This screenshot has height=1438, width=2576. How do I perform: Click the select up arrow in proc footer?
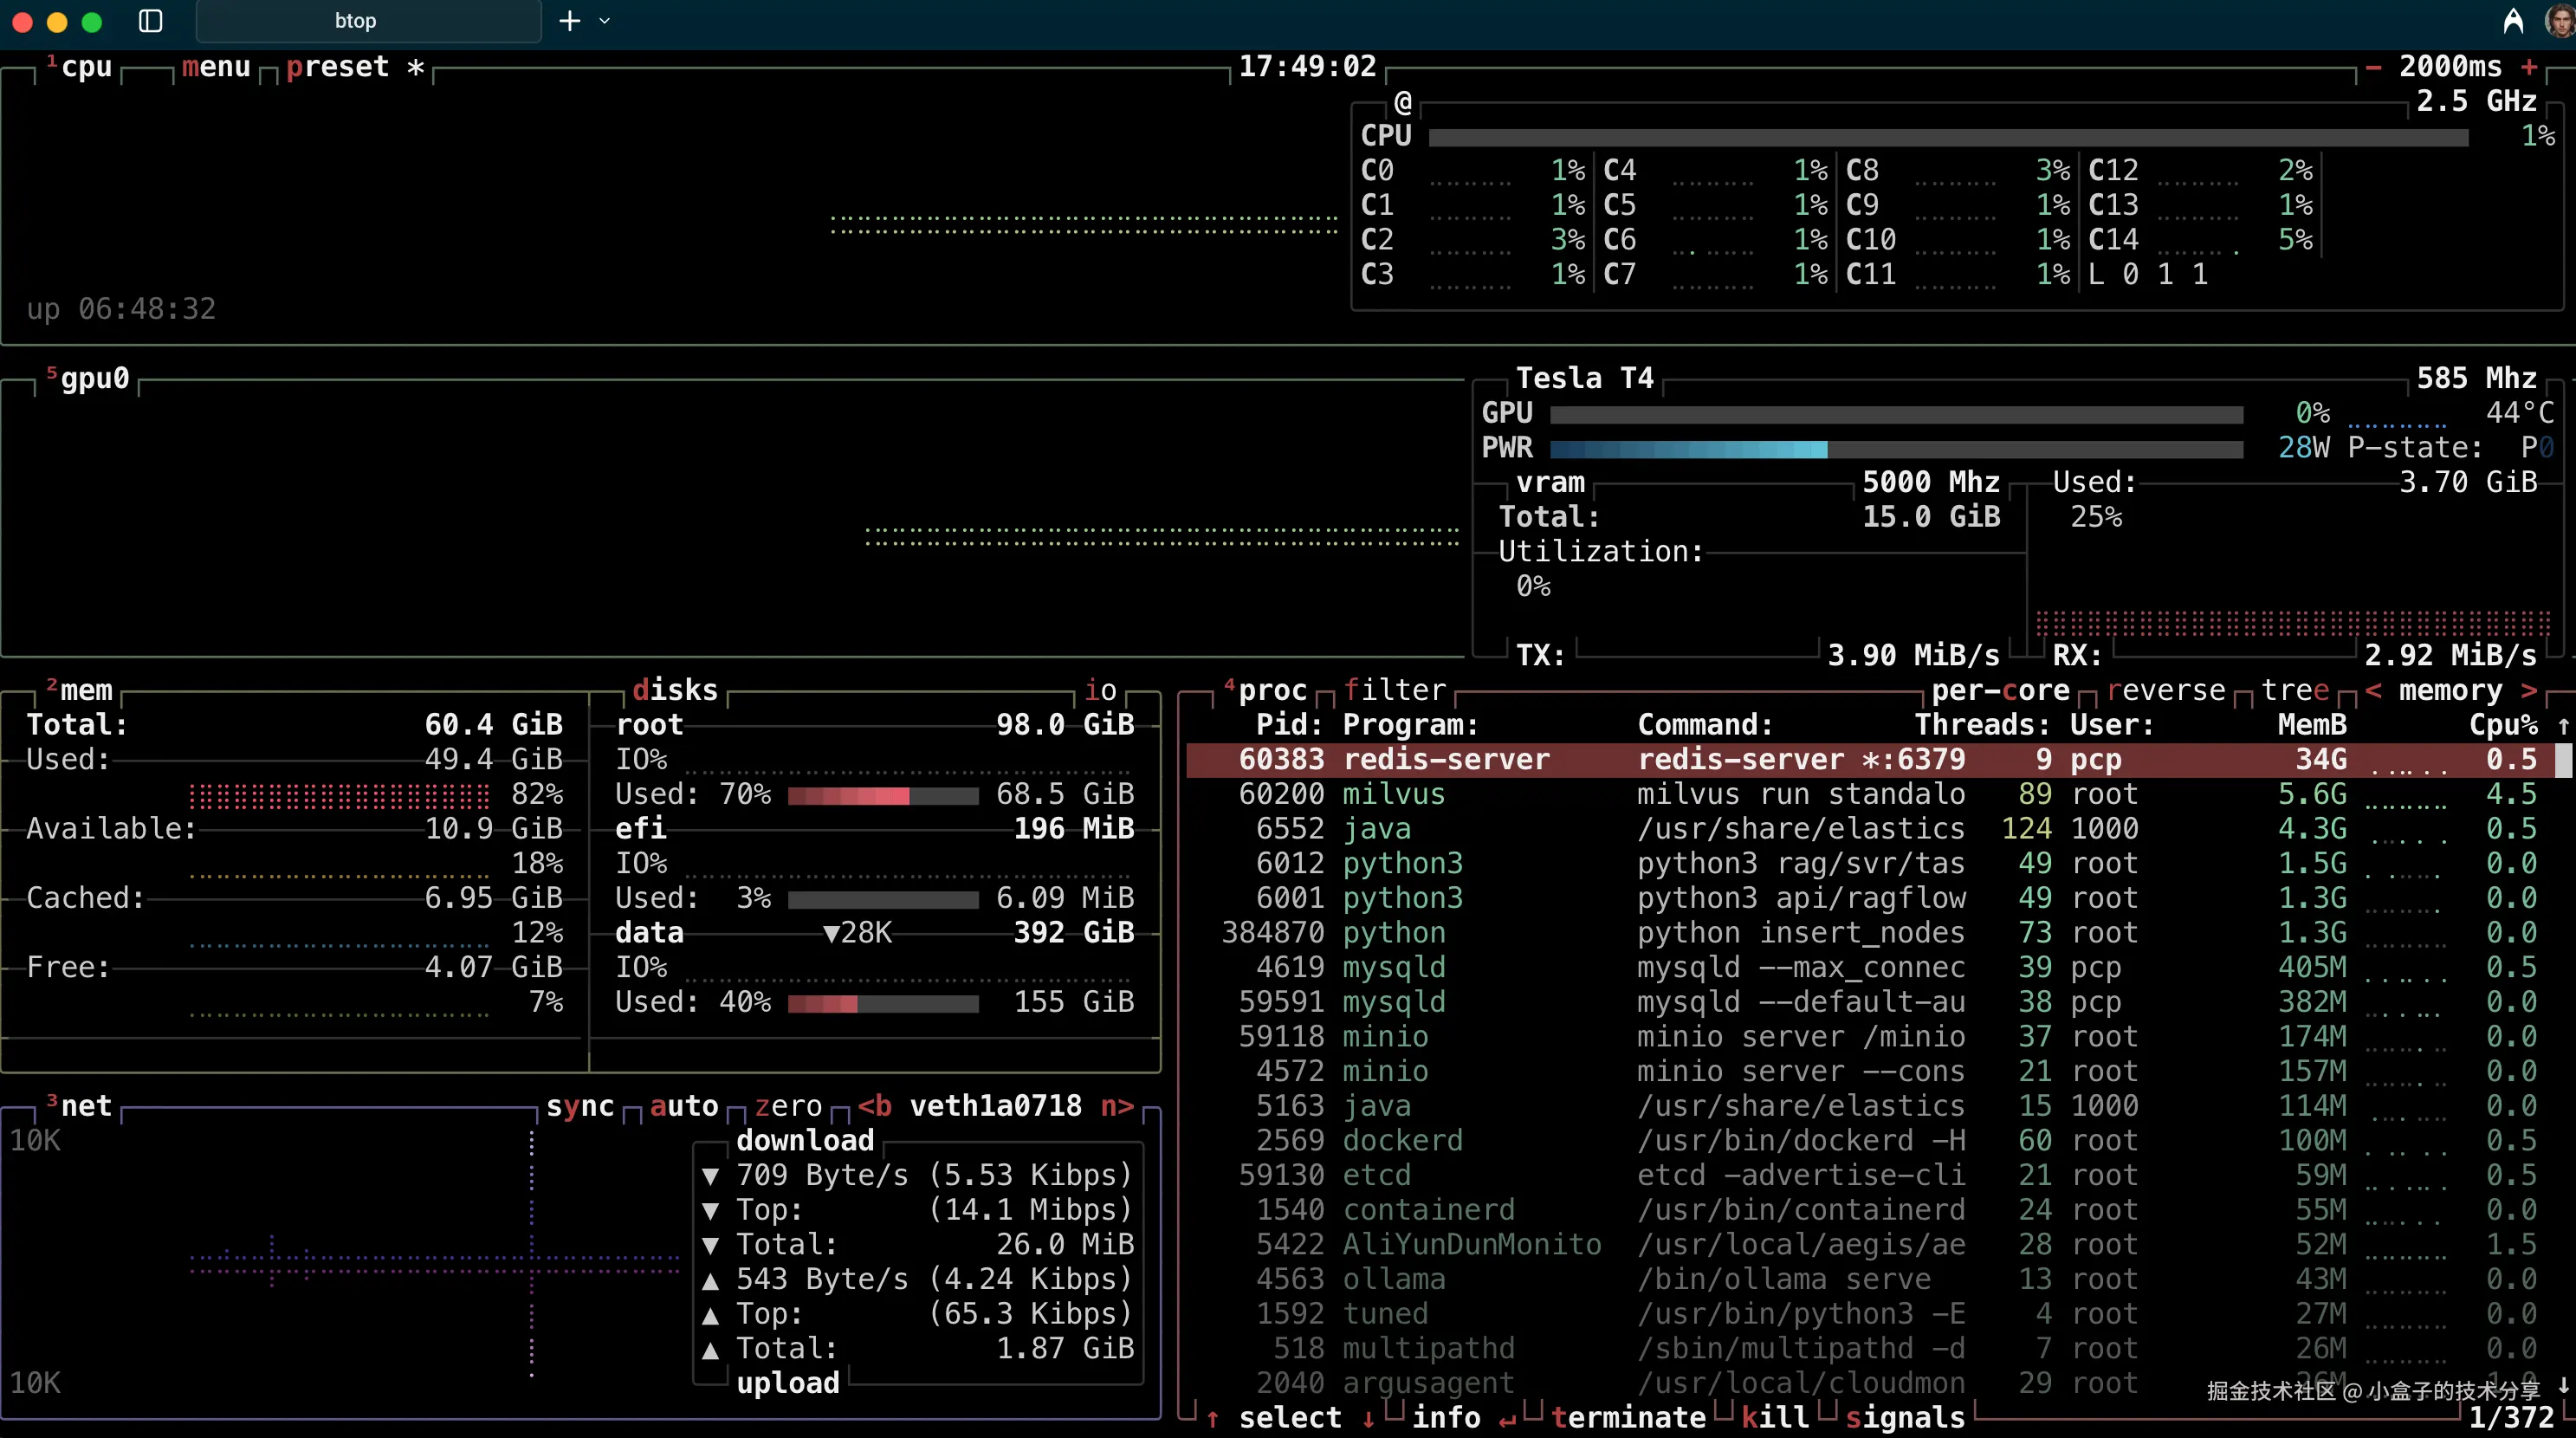pyautogui.click(x=1213, y=1418)
